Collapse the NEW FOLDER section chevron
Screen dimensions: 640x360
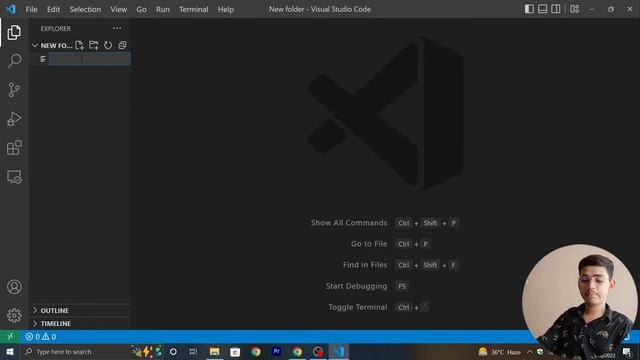click(35, 45)
